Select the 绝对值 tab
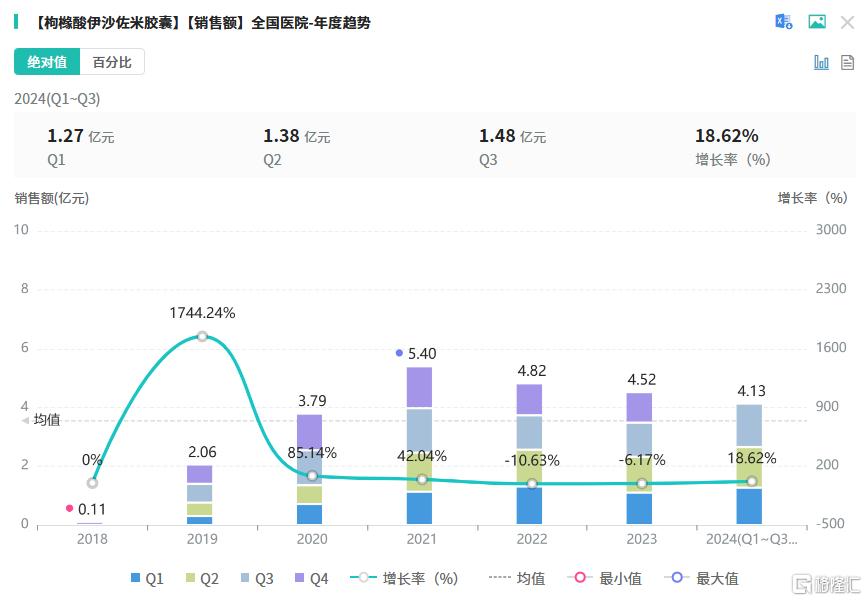This screenshot has width=867, height=601. coord(47,61)
